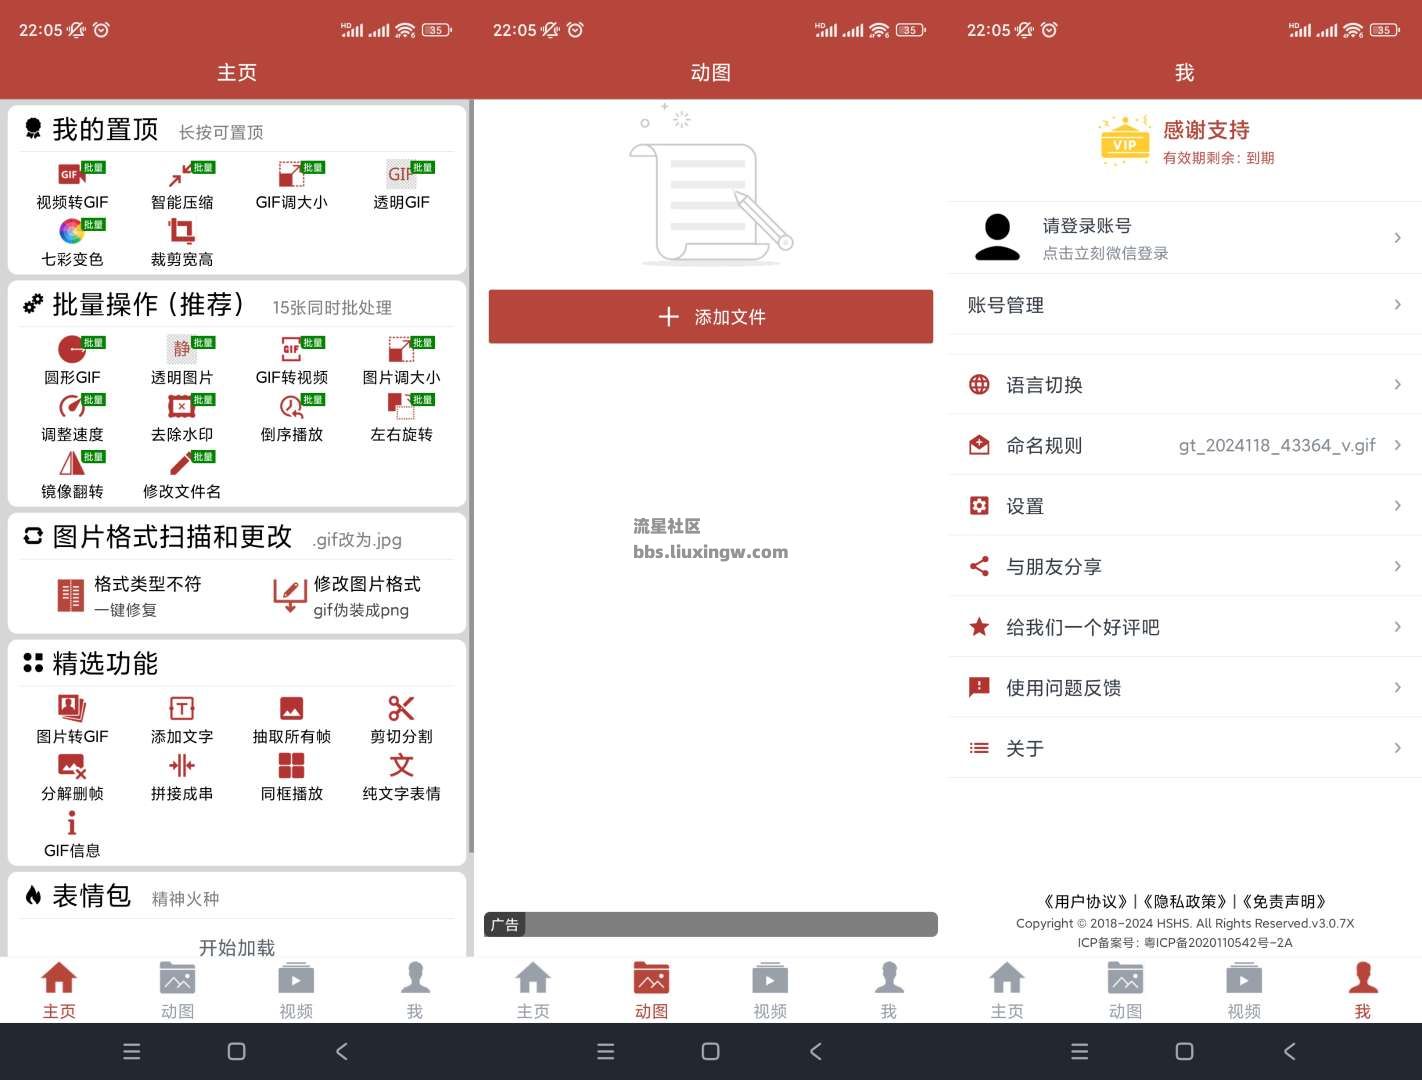The height and width of the screenshot is (1080, 1422).
Task: Open the 圆形GIF batch tool
Action: 72,361
